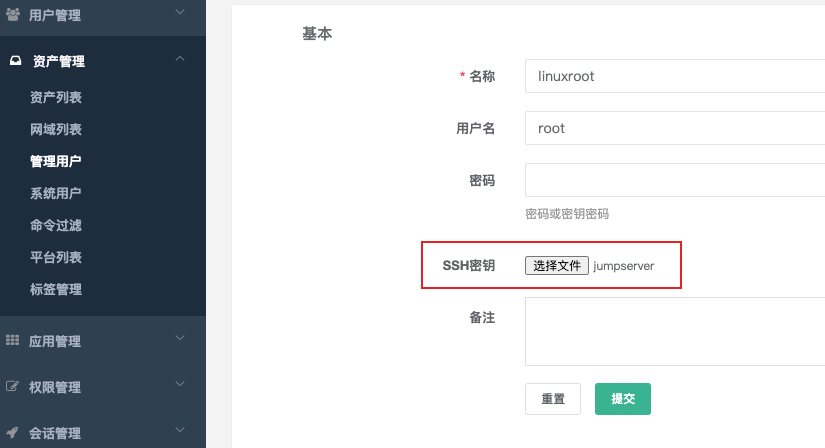Expand the 权限管理 chevron arrow
825x448 pixels.
[x=180, y=384]
